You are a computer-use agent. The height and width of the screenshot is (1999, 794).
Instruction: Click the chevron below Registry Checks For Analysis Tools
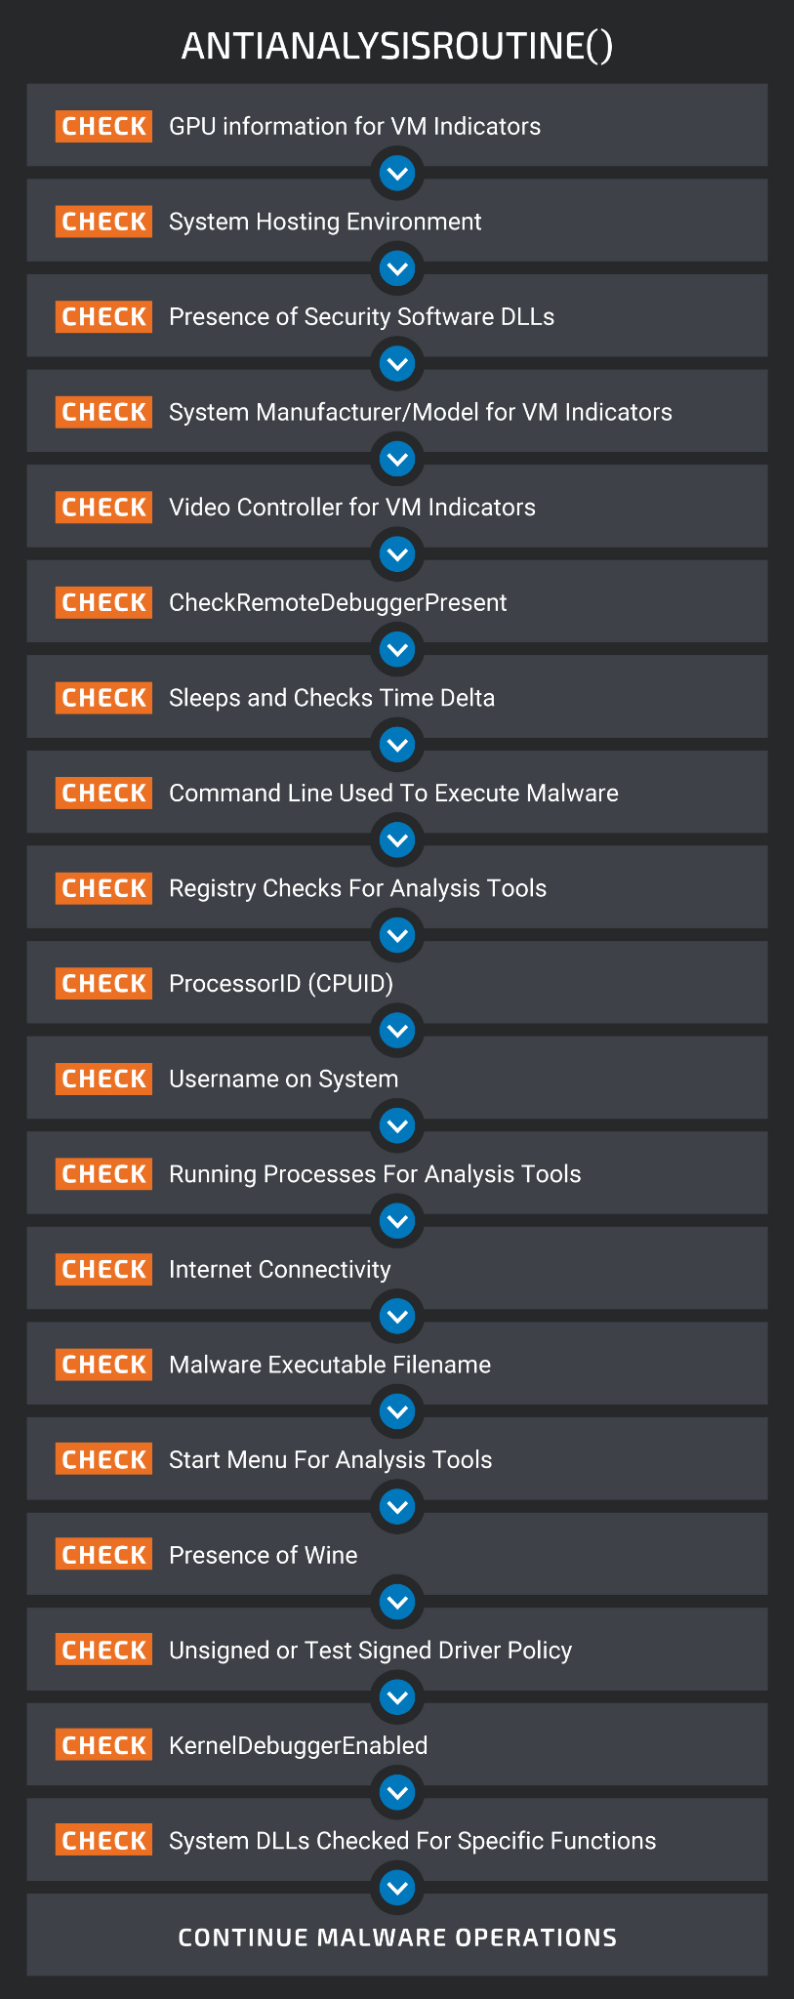click(x=398, y=936)
